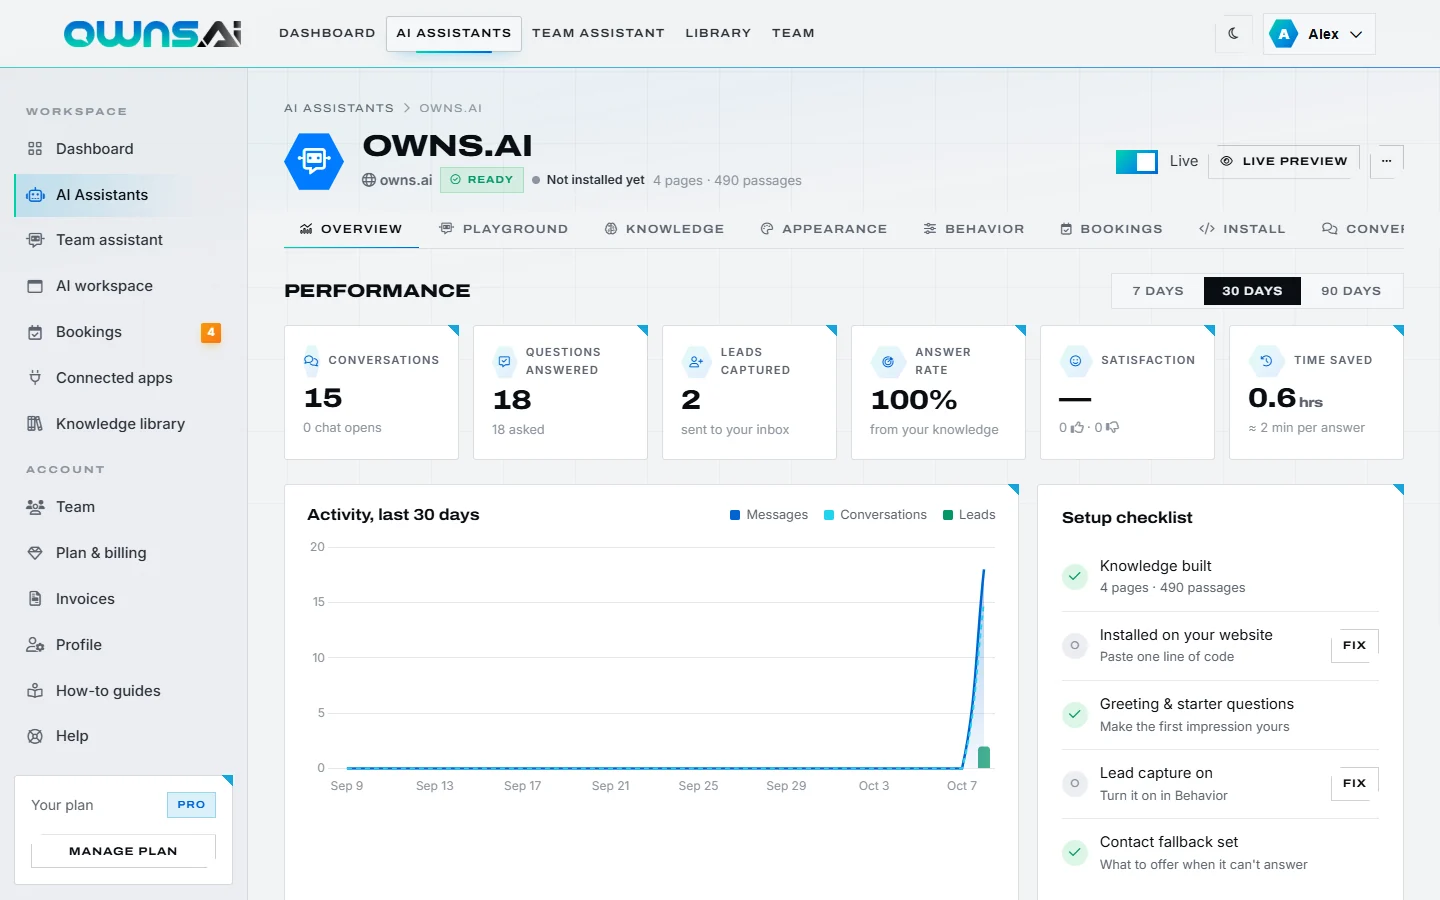Viewport: 1440px width, 900px height.
Task: Click Contact fallback set check mark
Action: pyautogui.click(x=1075, y=852)
